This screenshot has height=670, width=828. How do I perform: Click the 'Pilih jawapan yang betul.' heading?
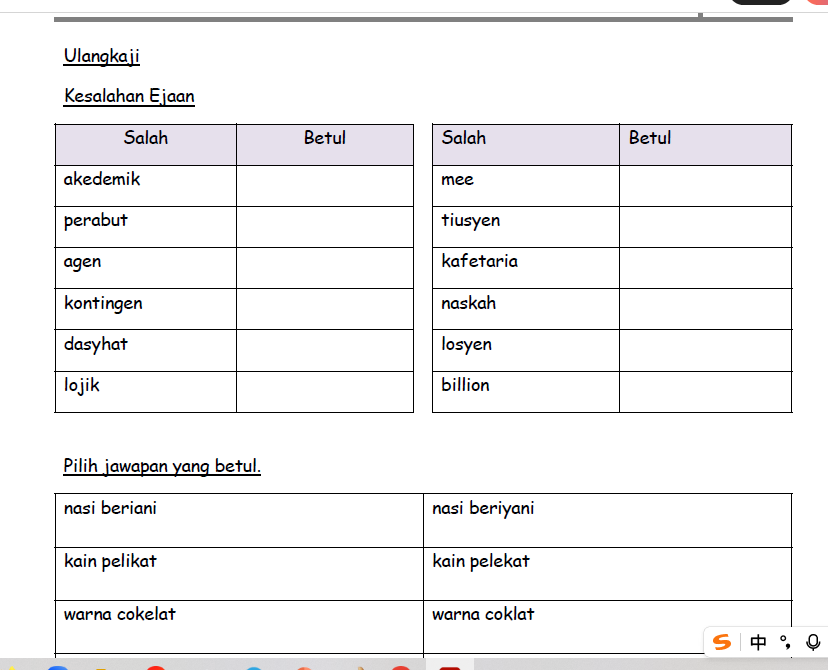pos(162,466)
